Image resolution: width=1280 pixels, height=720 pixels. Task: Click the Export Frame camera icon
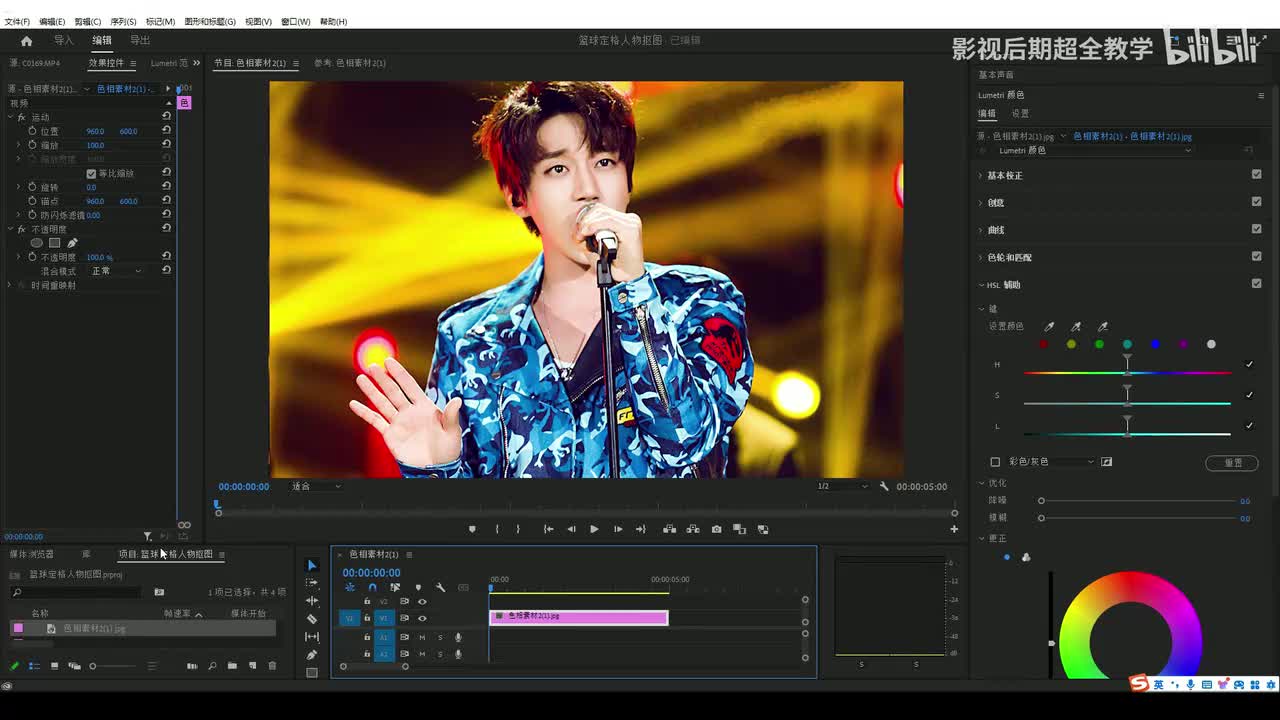(x=716, y=529)
